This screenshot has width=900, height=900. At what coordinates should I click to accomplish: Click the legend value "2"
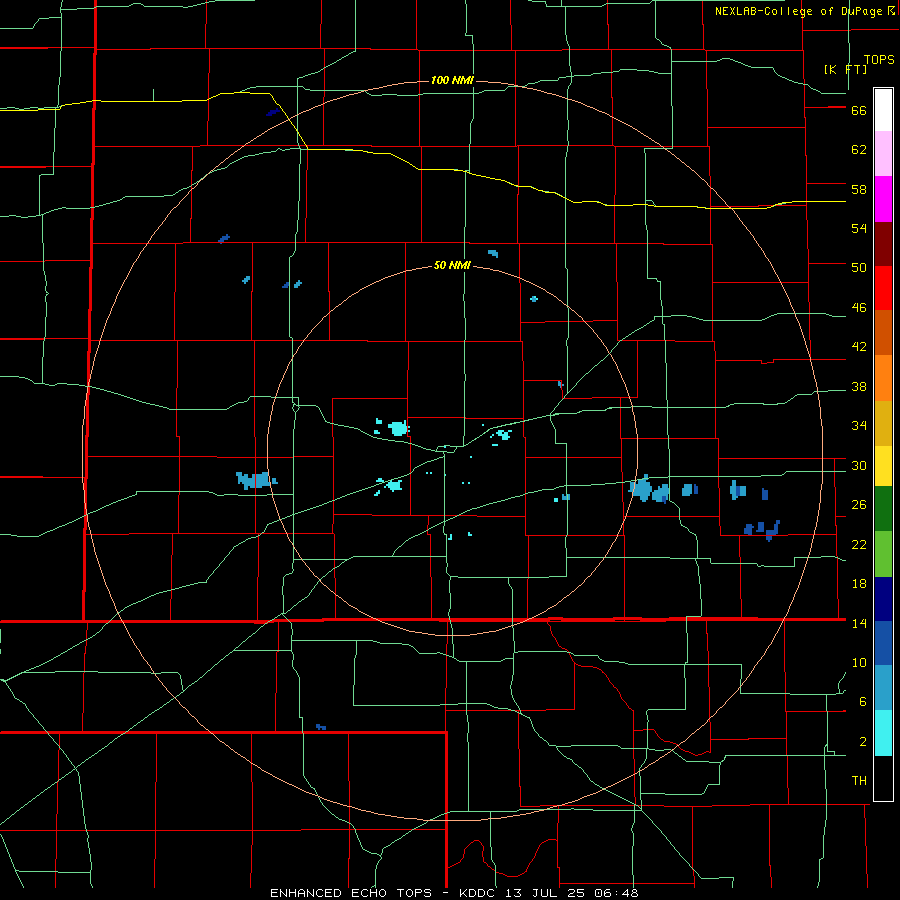[863, 742]
